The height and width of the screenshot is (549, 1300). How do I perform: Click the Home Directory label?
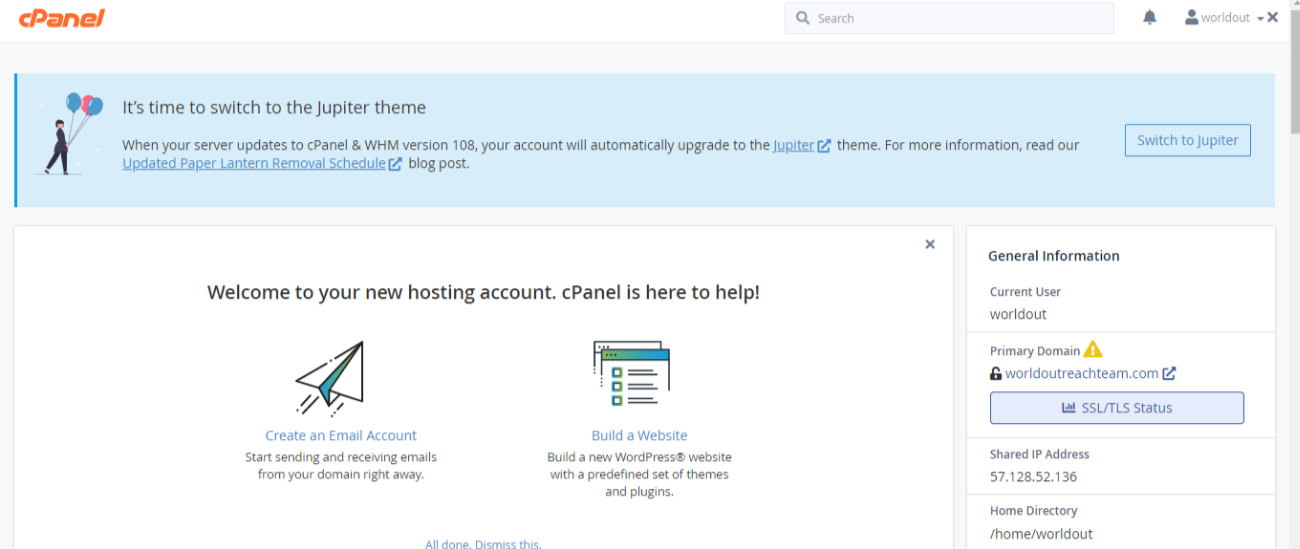coord(1033,510)
